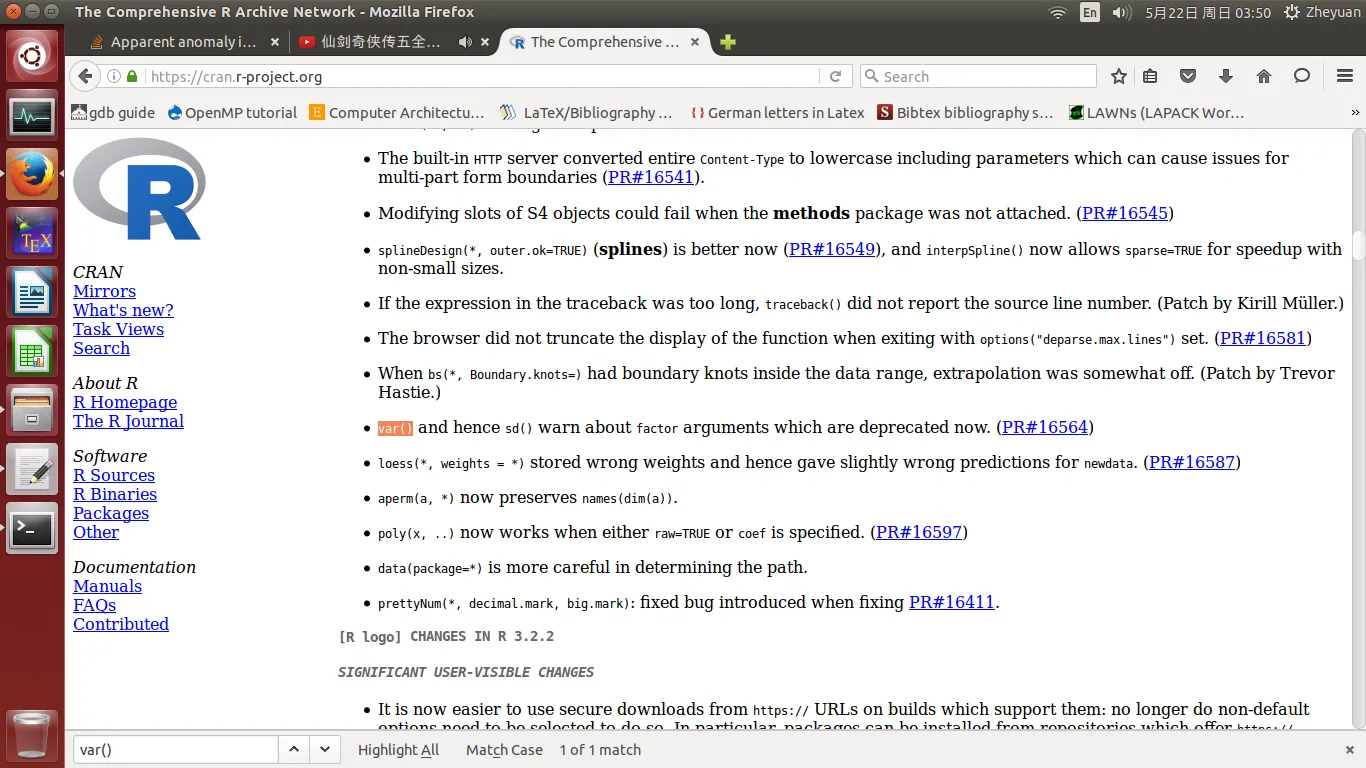
Task: Open bug report PR#16411
Action: pyautogui.click(x=952, y=602)
